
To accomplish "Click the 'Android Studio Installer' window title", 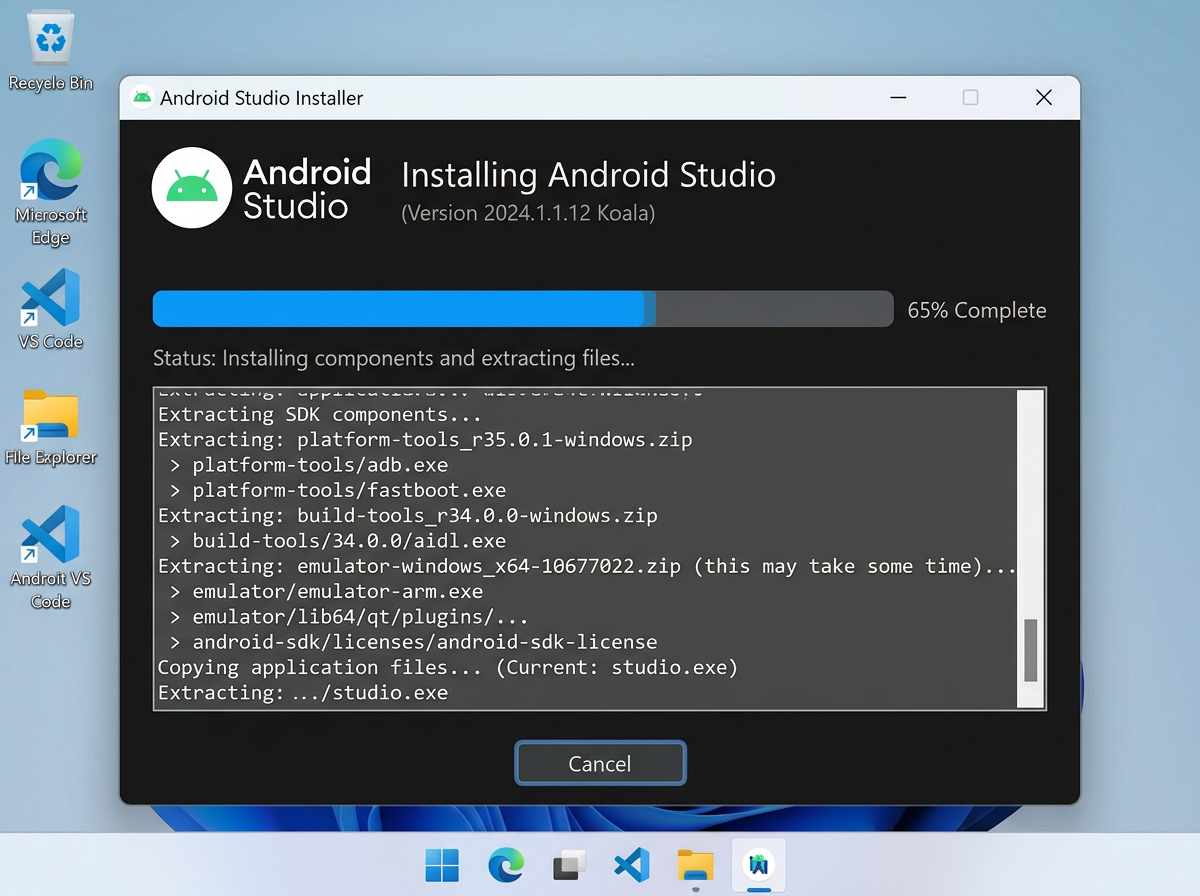I will (x=262, y=98).
